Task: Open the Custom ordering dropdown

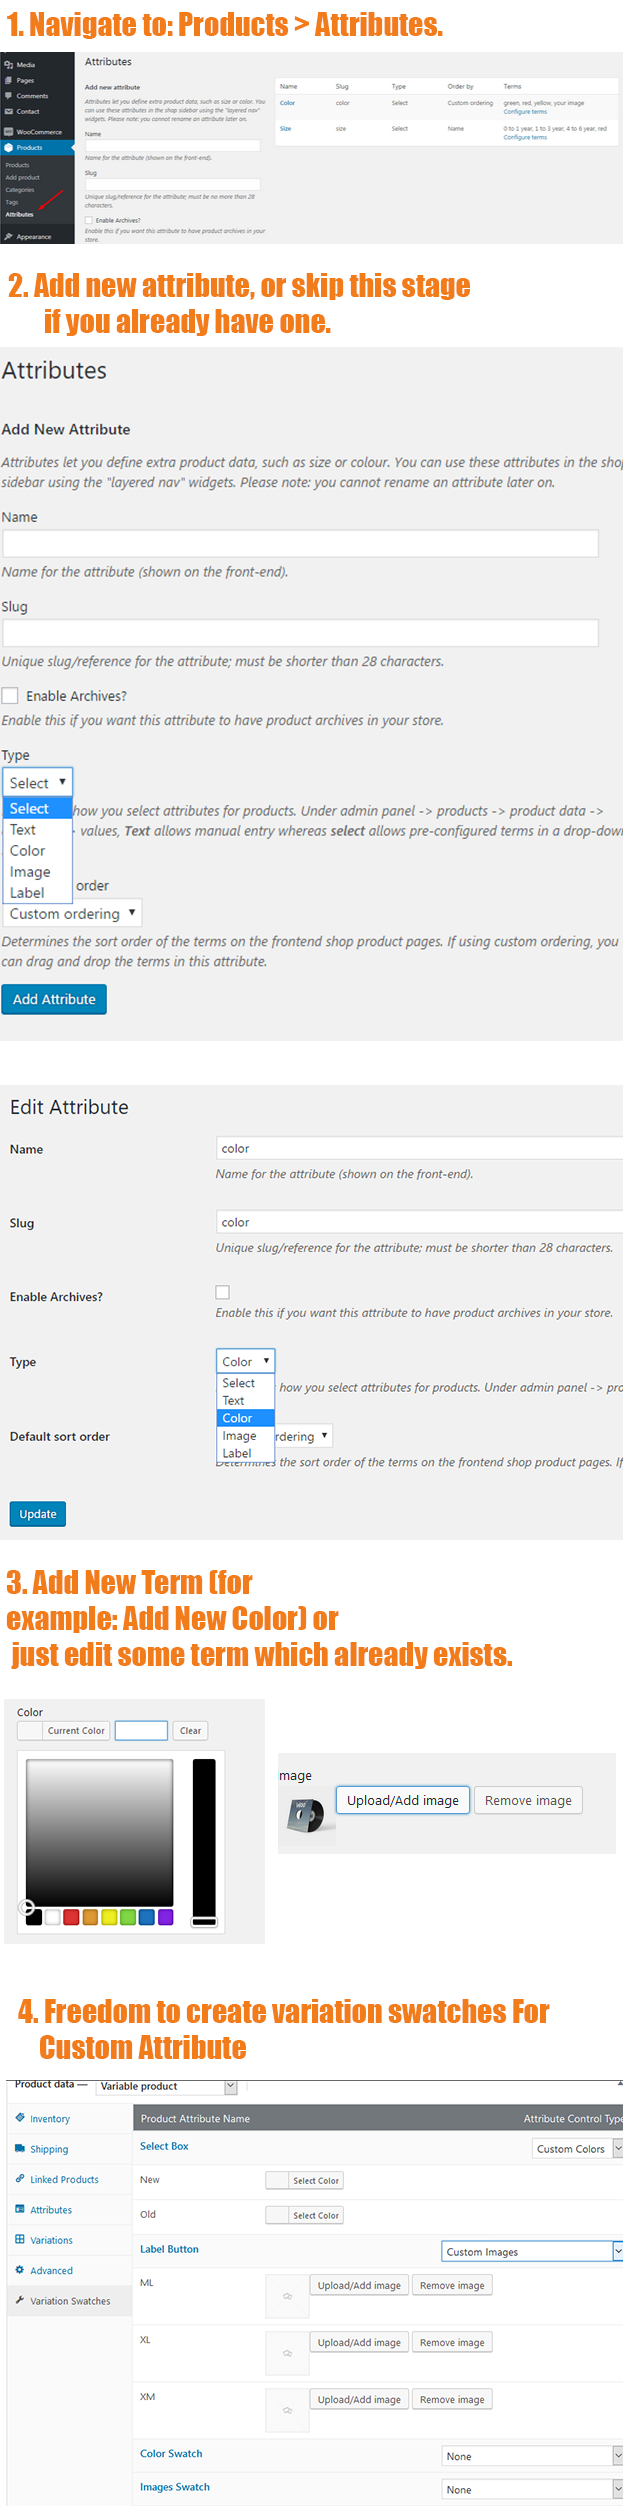Action: click(x=72, y=913)
